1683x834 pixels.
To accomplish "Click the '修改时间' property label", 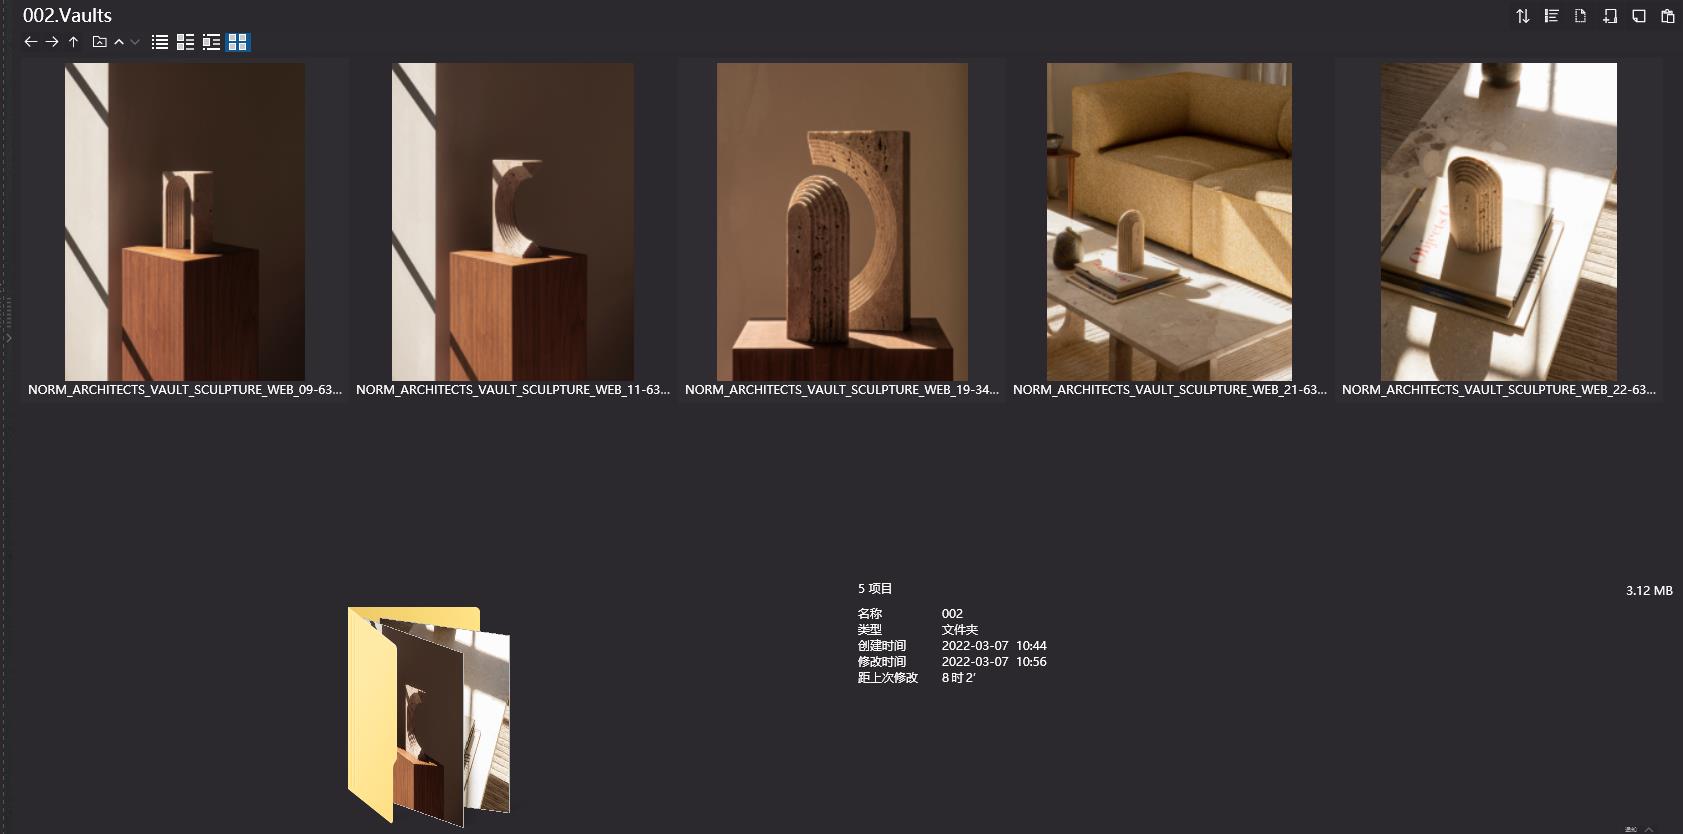I will point(882,662).
